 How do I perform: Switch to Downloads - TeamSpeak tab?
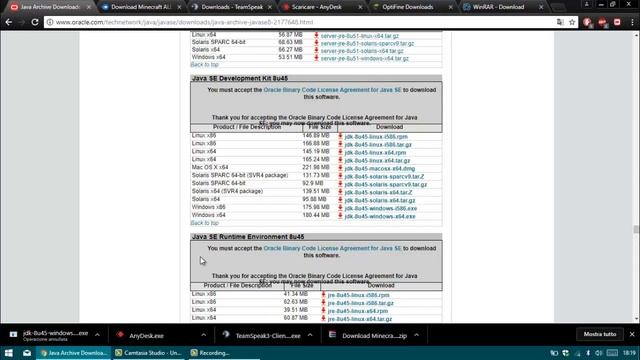(231, 7)
